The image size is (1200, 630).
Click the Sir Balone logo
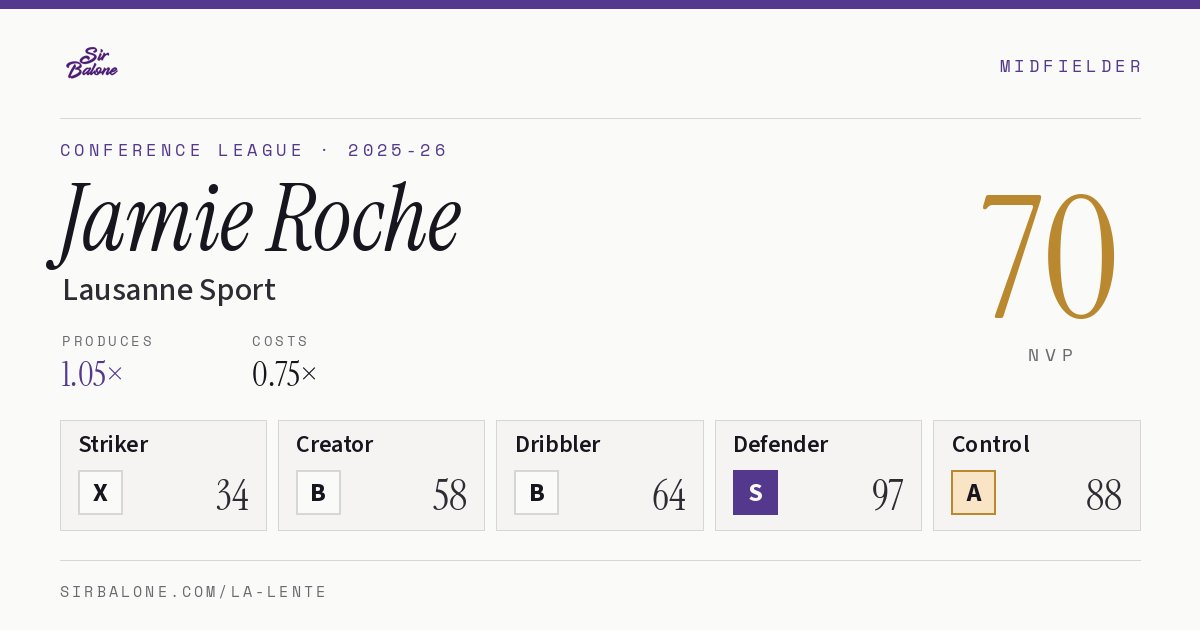tap(92, 63)
